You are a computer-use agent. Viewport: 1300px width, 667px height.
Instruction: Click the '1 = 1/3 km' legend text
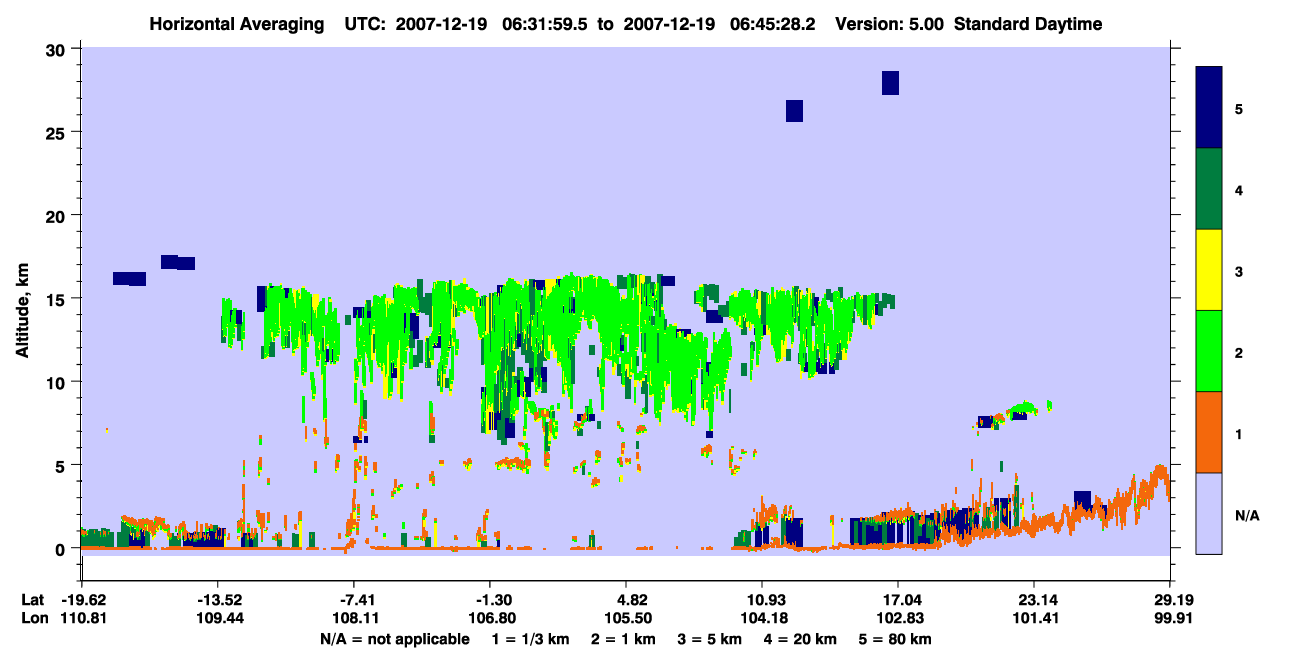coord(531,639)
